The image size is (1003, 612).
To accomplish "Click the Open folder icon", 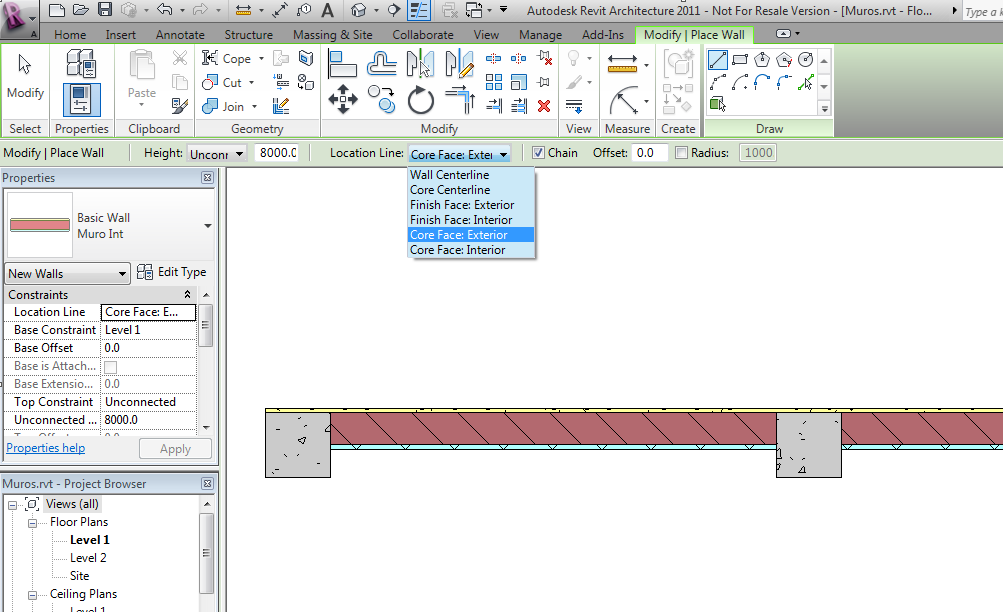I will [x=81, y=10].
